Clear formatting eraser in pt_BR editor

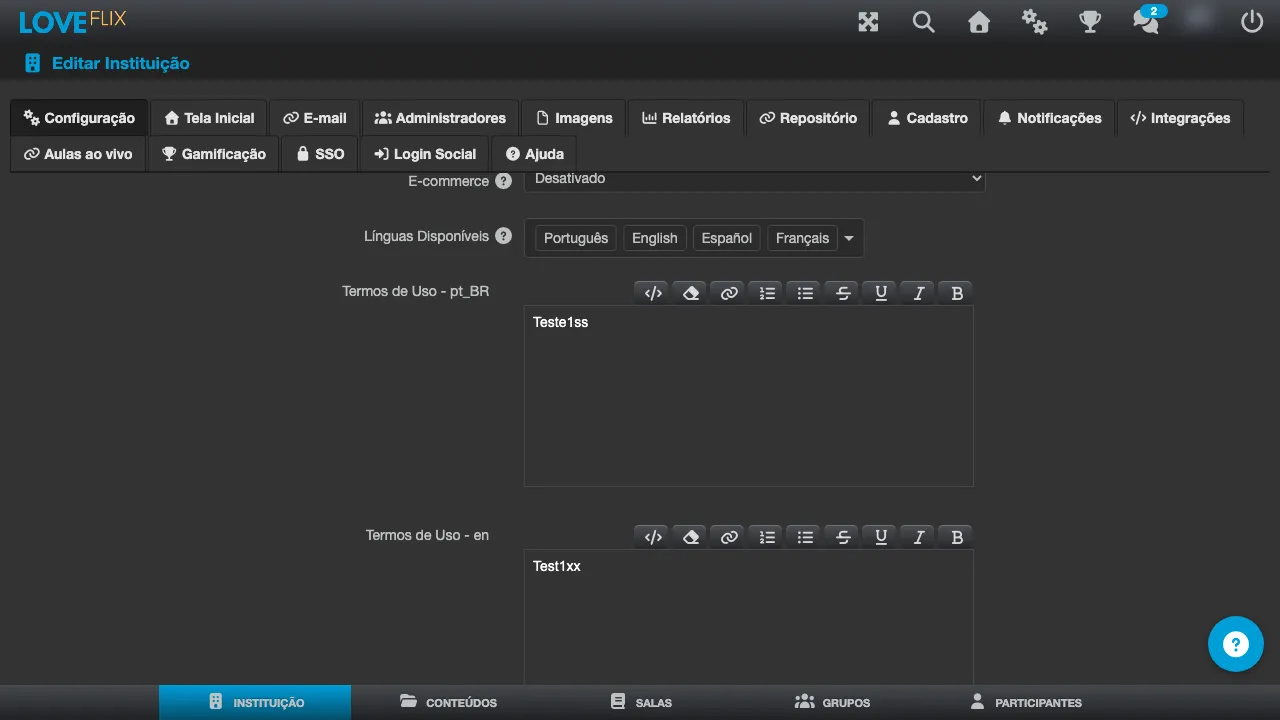[691, 292]
